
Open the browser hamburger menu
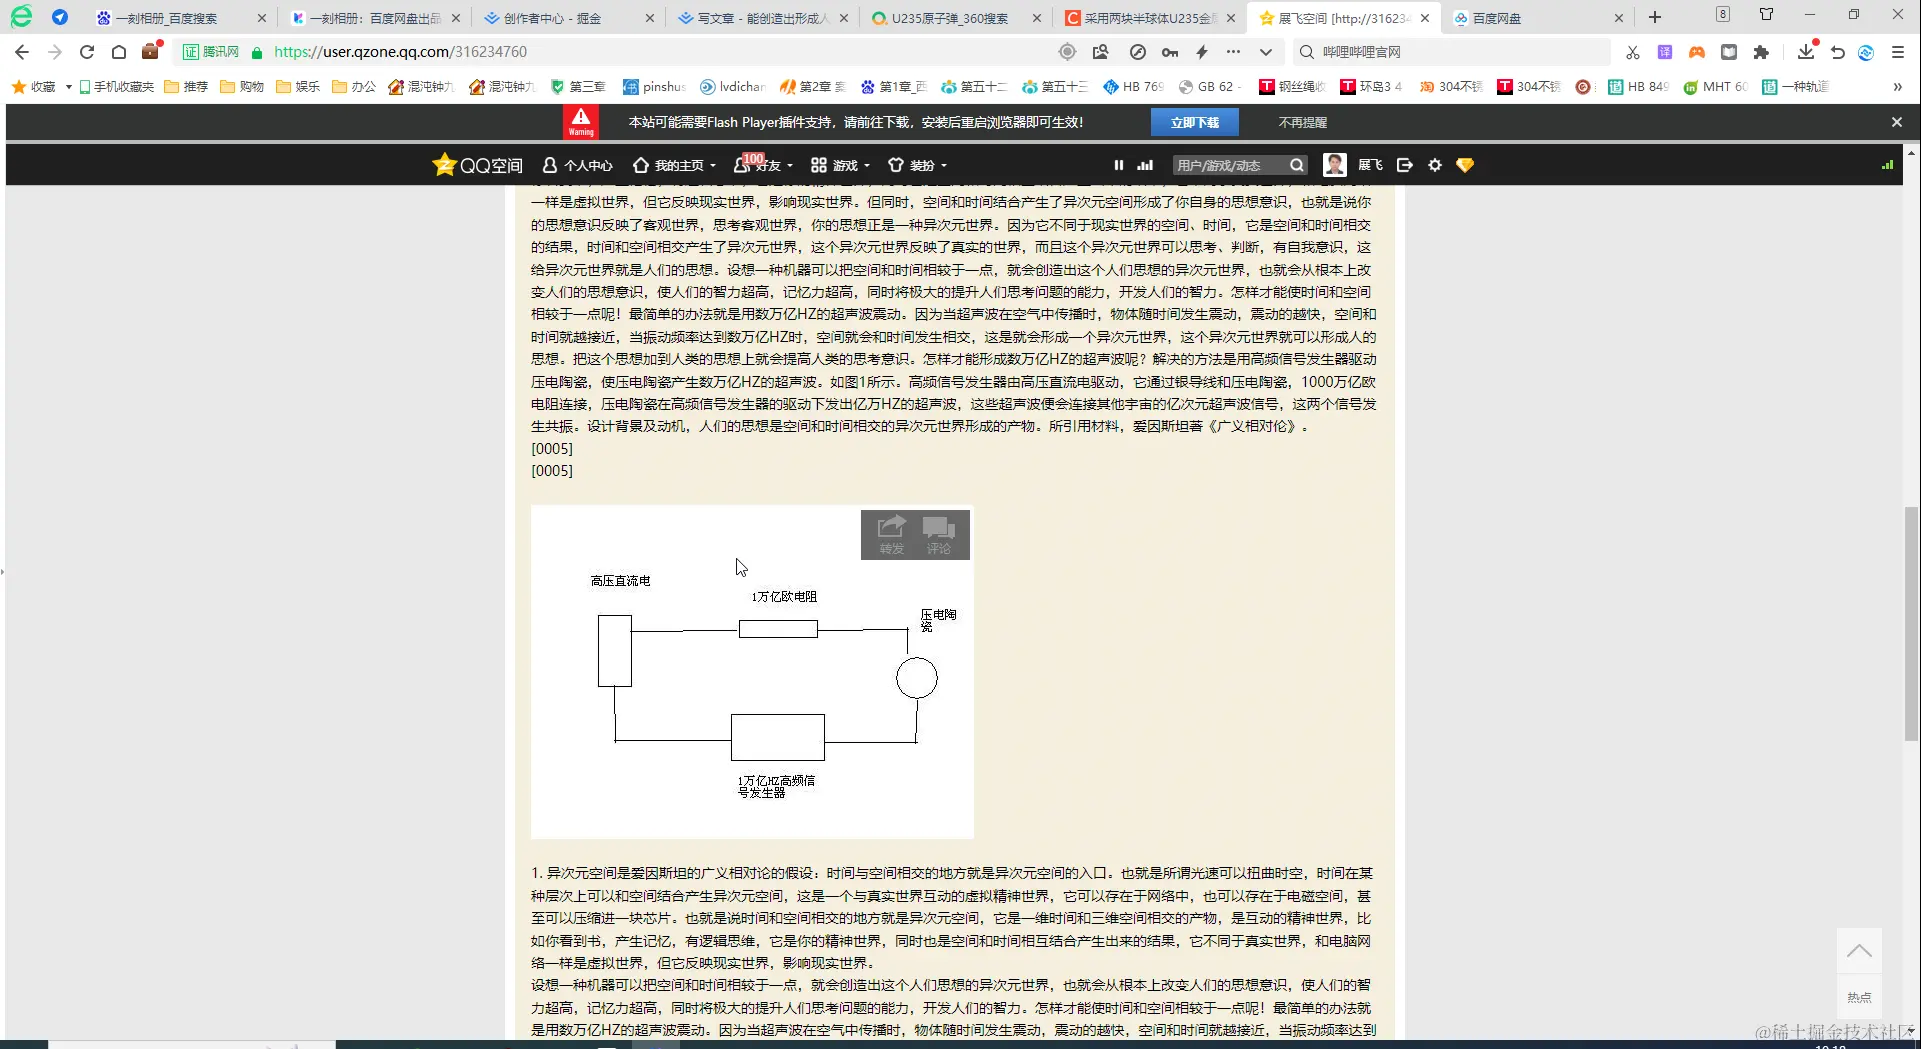1897,51
